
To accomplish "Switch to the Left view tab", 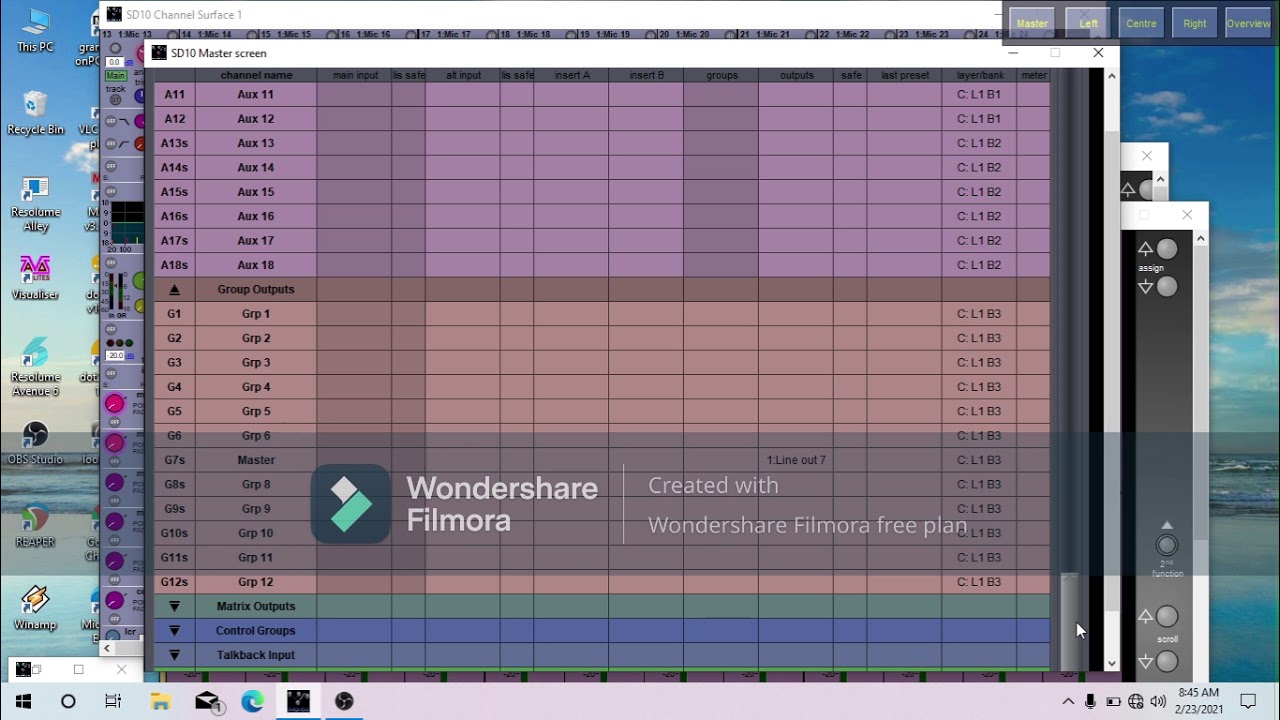I will pos(1088,23).
